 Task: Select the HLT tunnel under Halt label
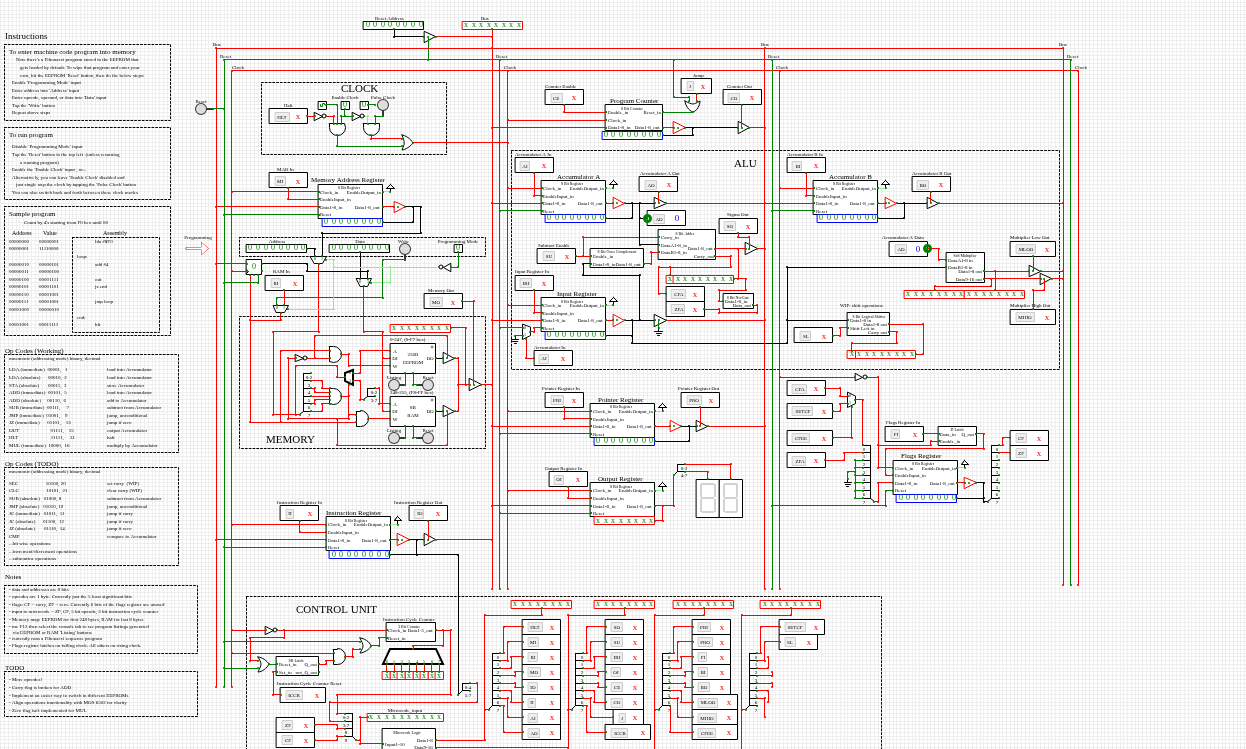coord(288,116)
